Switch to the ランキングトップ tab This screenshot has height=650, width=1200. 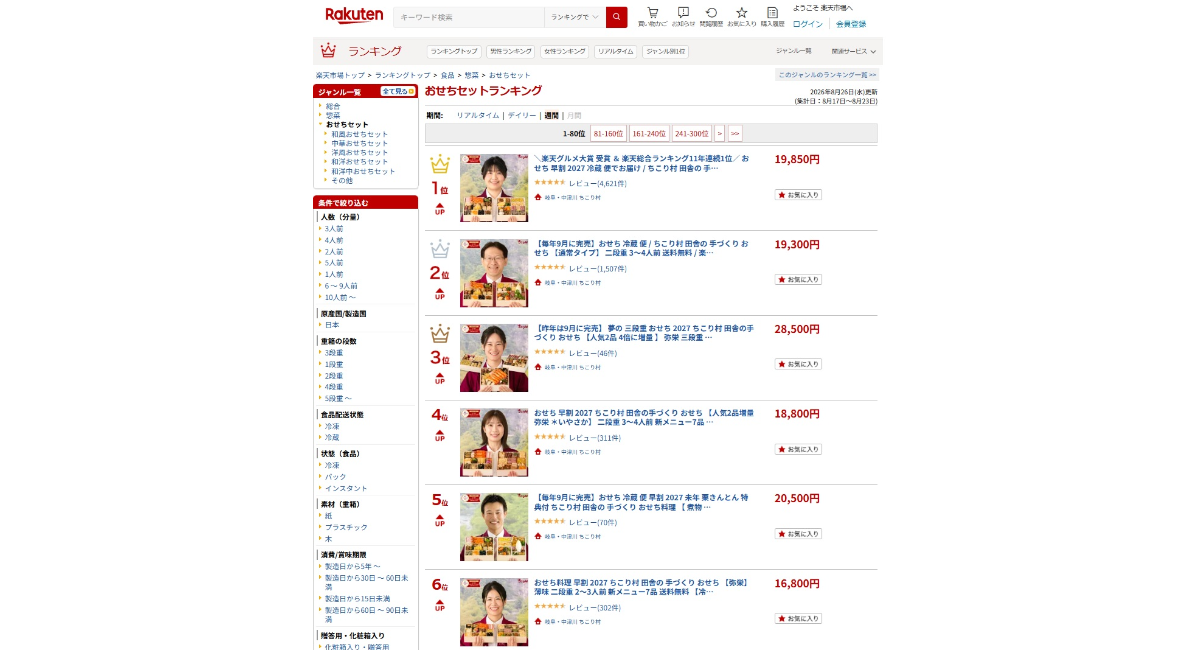click(x=454, y=51)
